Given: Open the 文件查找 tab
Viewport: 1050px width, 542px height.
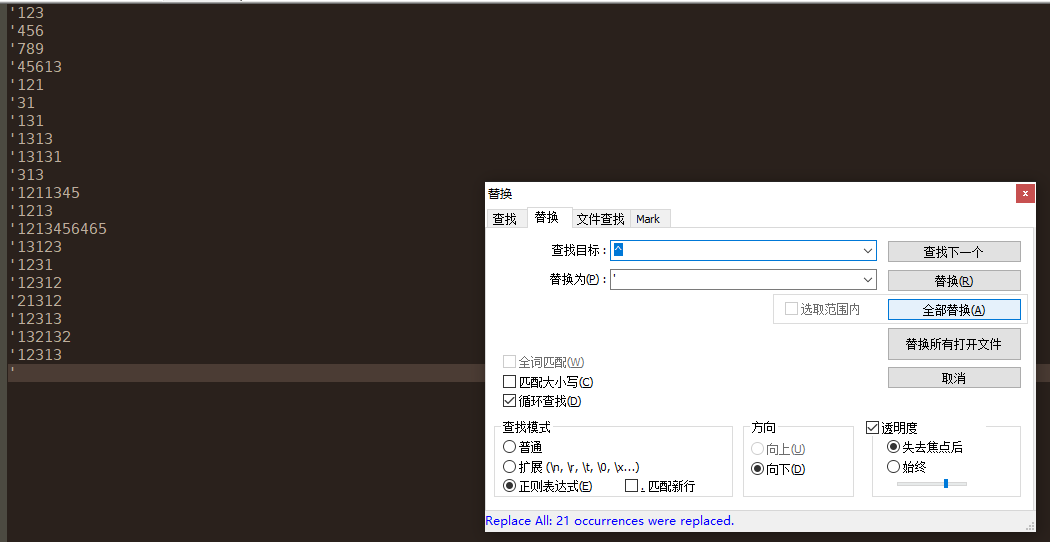Looking at the screenshot, I should coord(601,219).
